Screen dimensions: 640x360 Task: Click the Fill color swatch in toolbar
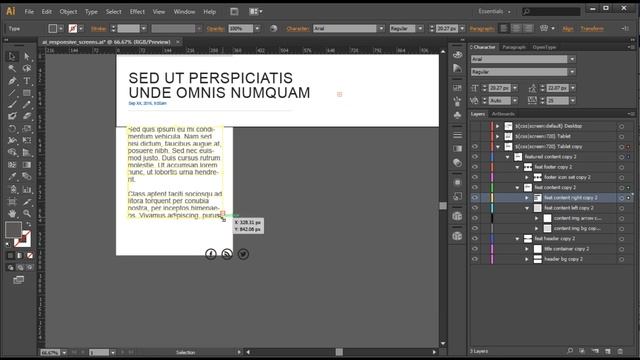tap(13, 229)
